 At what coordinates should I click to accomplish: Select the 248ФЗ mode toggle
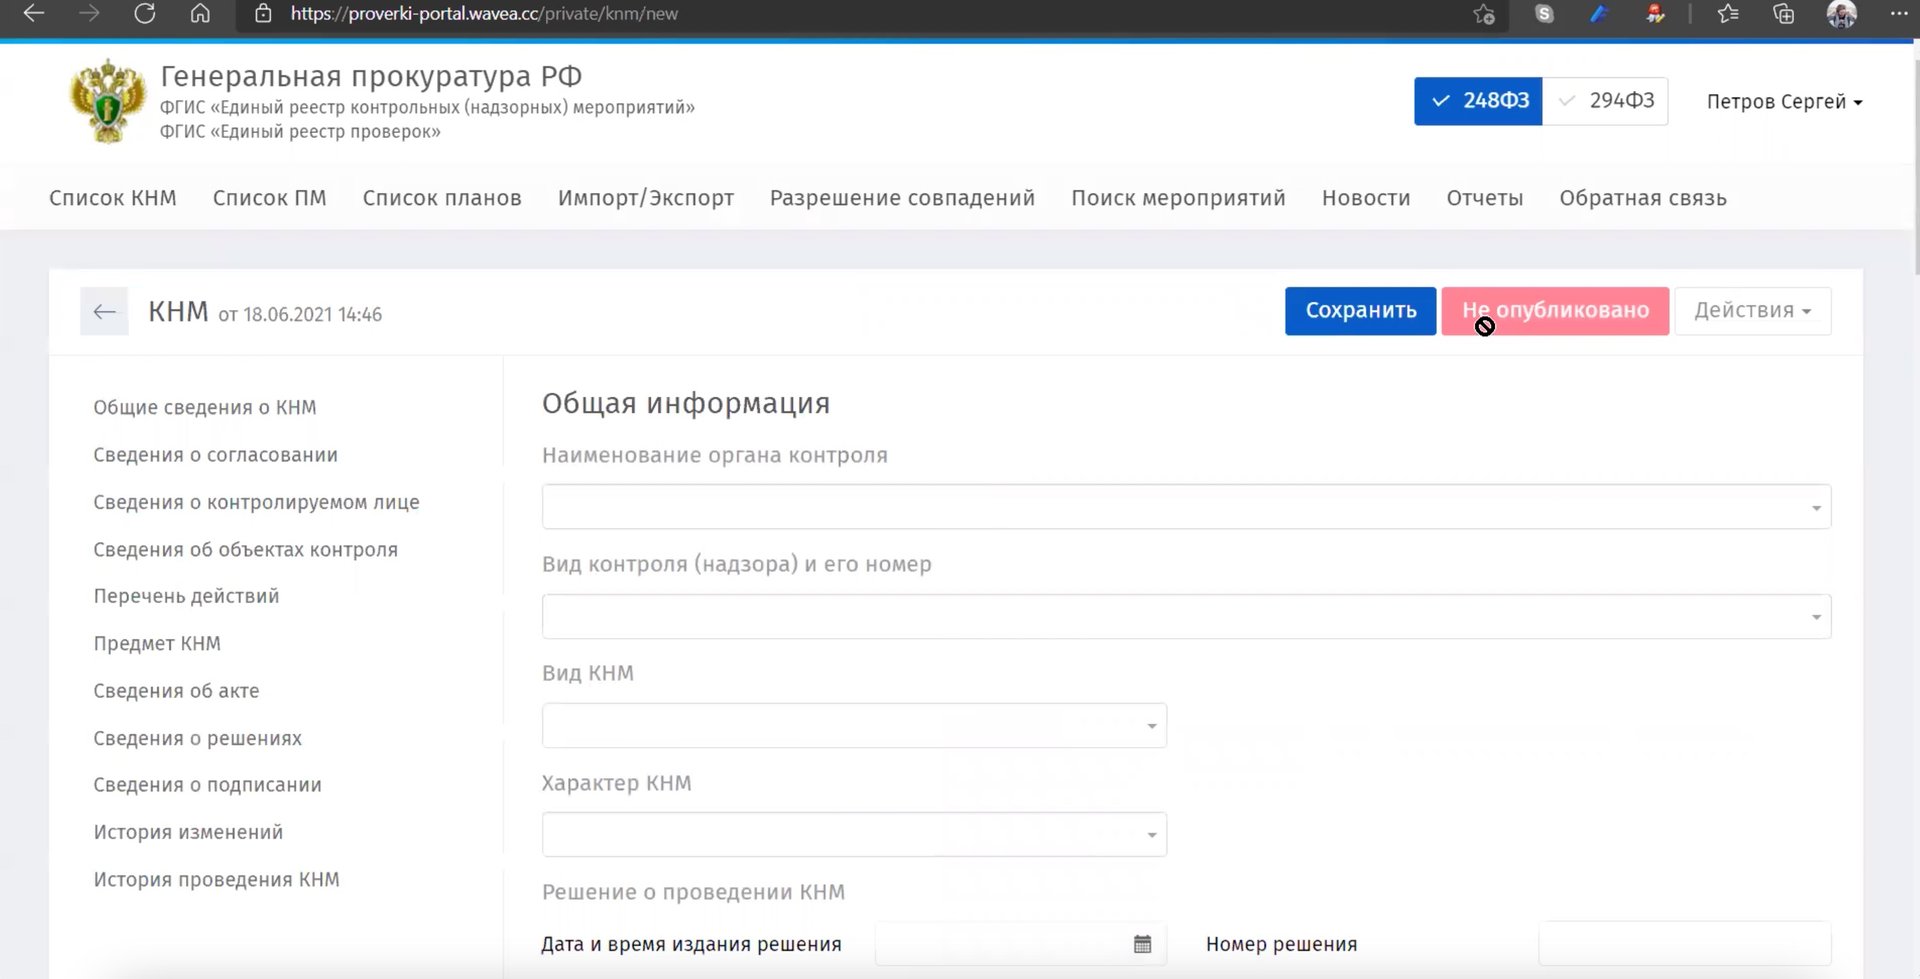click(x=1478, y=100)
